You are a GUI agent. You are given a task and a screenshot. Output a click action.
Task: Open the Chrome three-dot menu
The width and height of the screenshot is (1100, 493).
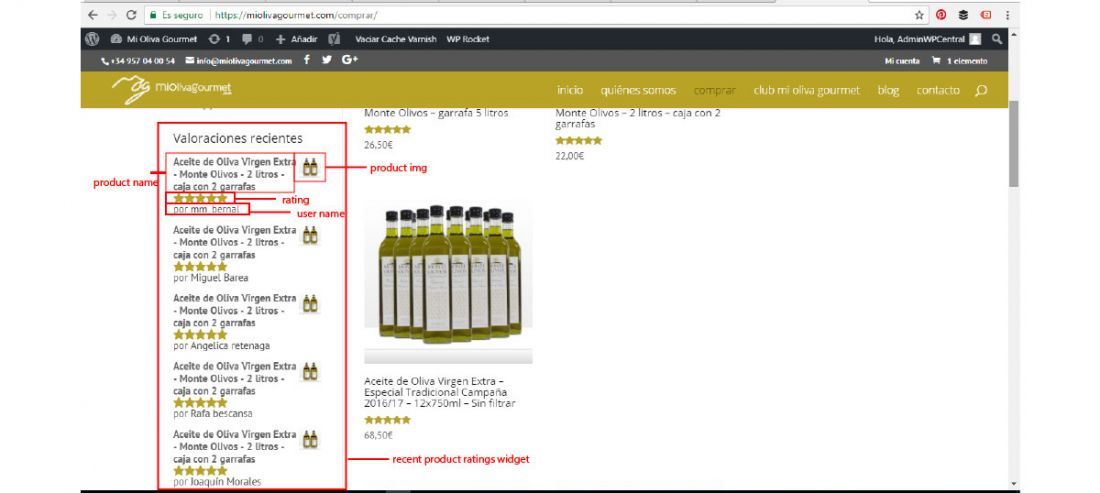pyautogui.click(x=1007, y=15)
